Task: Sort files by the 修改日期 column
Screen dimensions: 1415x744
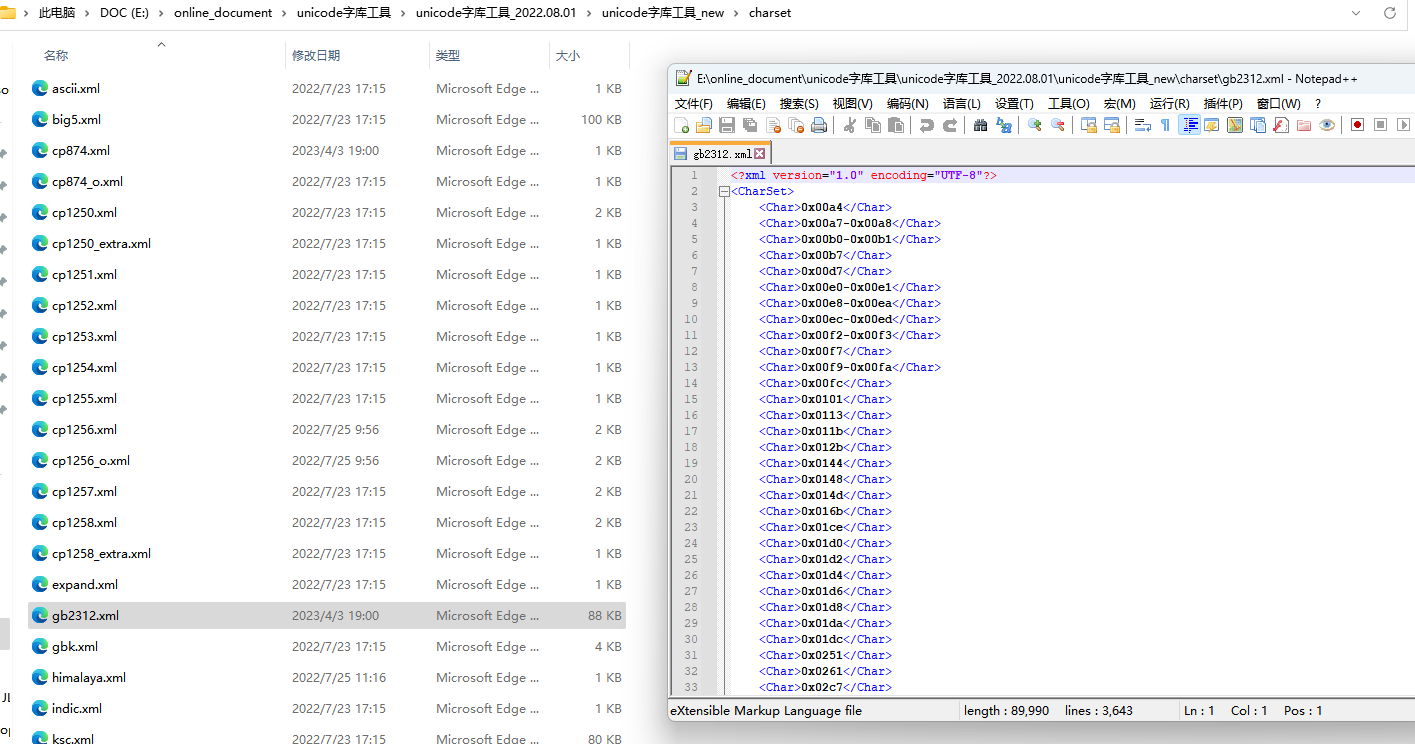Action: [316, 56]
